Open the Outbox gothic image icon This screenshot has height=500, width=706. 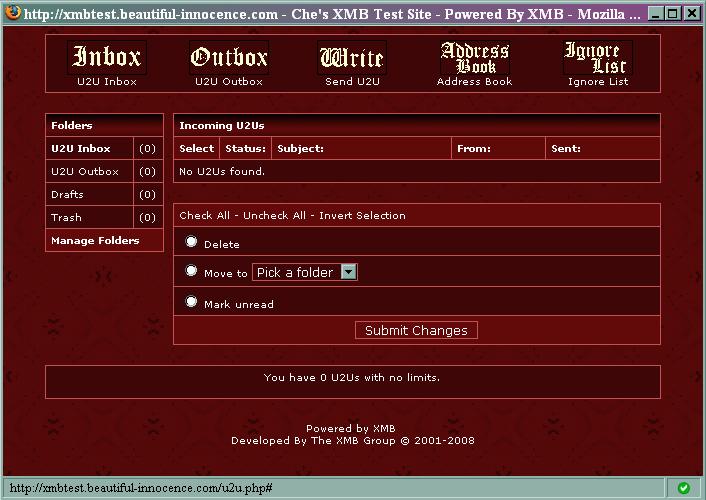pyautogui.click(x=229, y=57)
